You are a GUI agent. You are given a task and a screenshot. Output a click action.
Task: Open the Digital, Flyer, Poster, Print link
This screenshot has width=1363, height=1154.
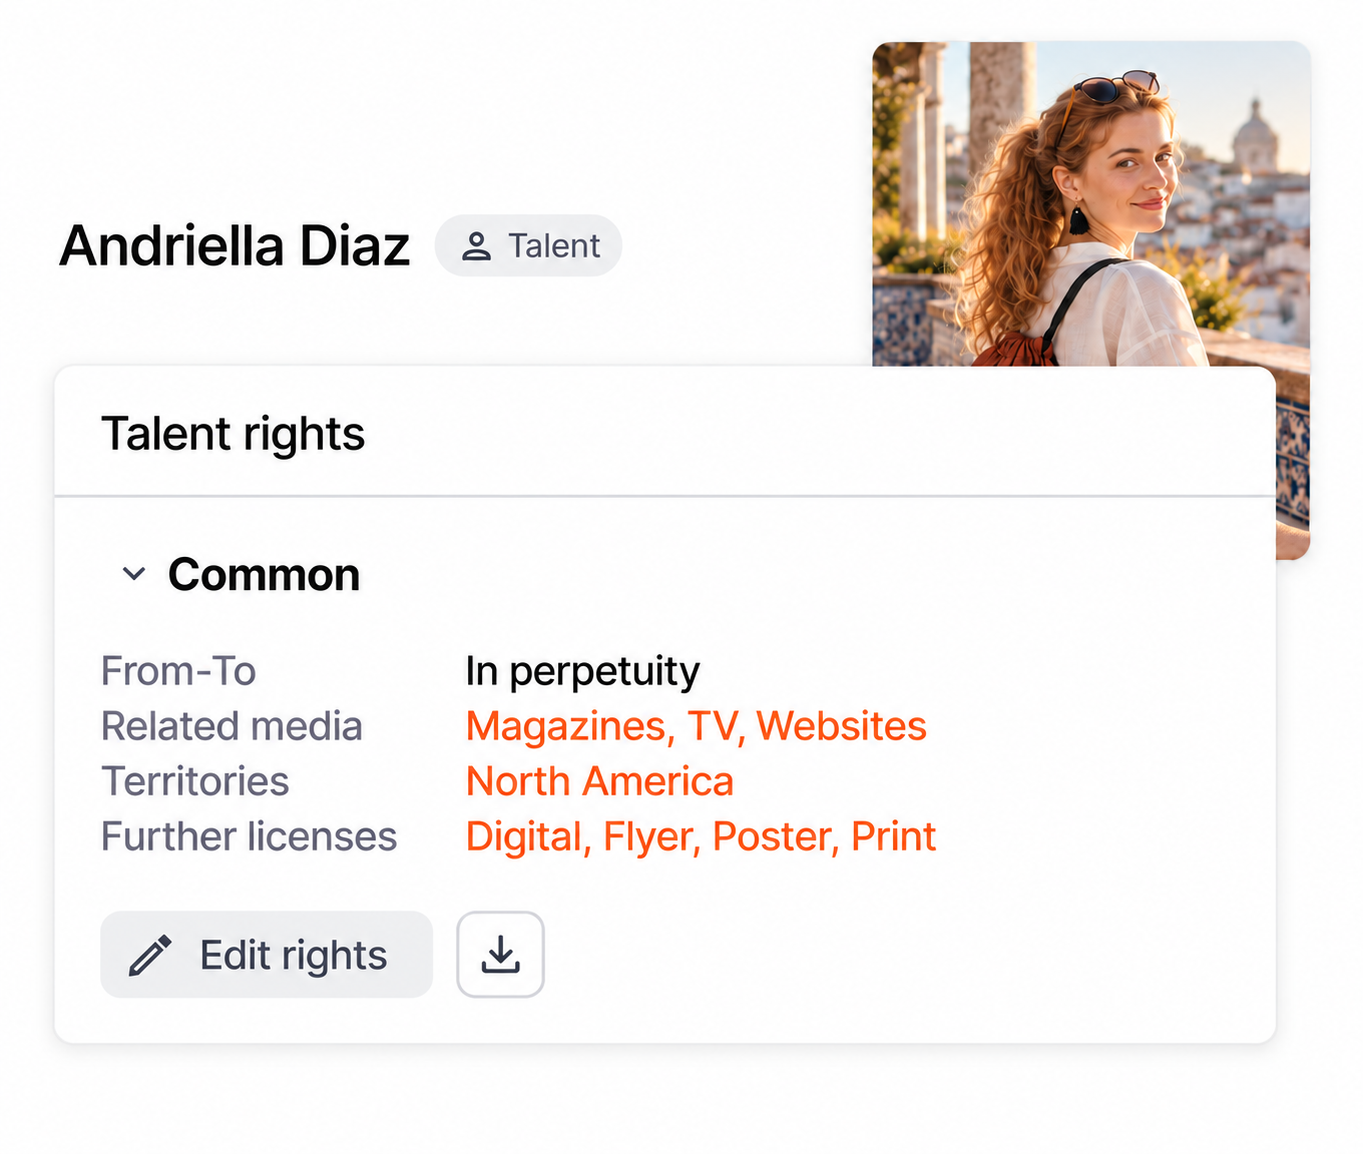pos(701,836)
